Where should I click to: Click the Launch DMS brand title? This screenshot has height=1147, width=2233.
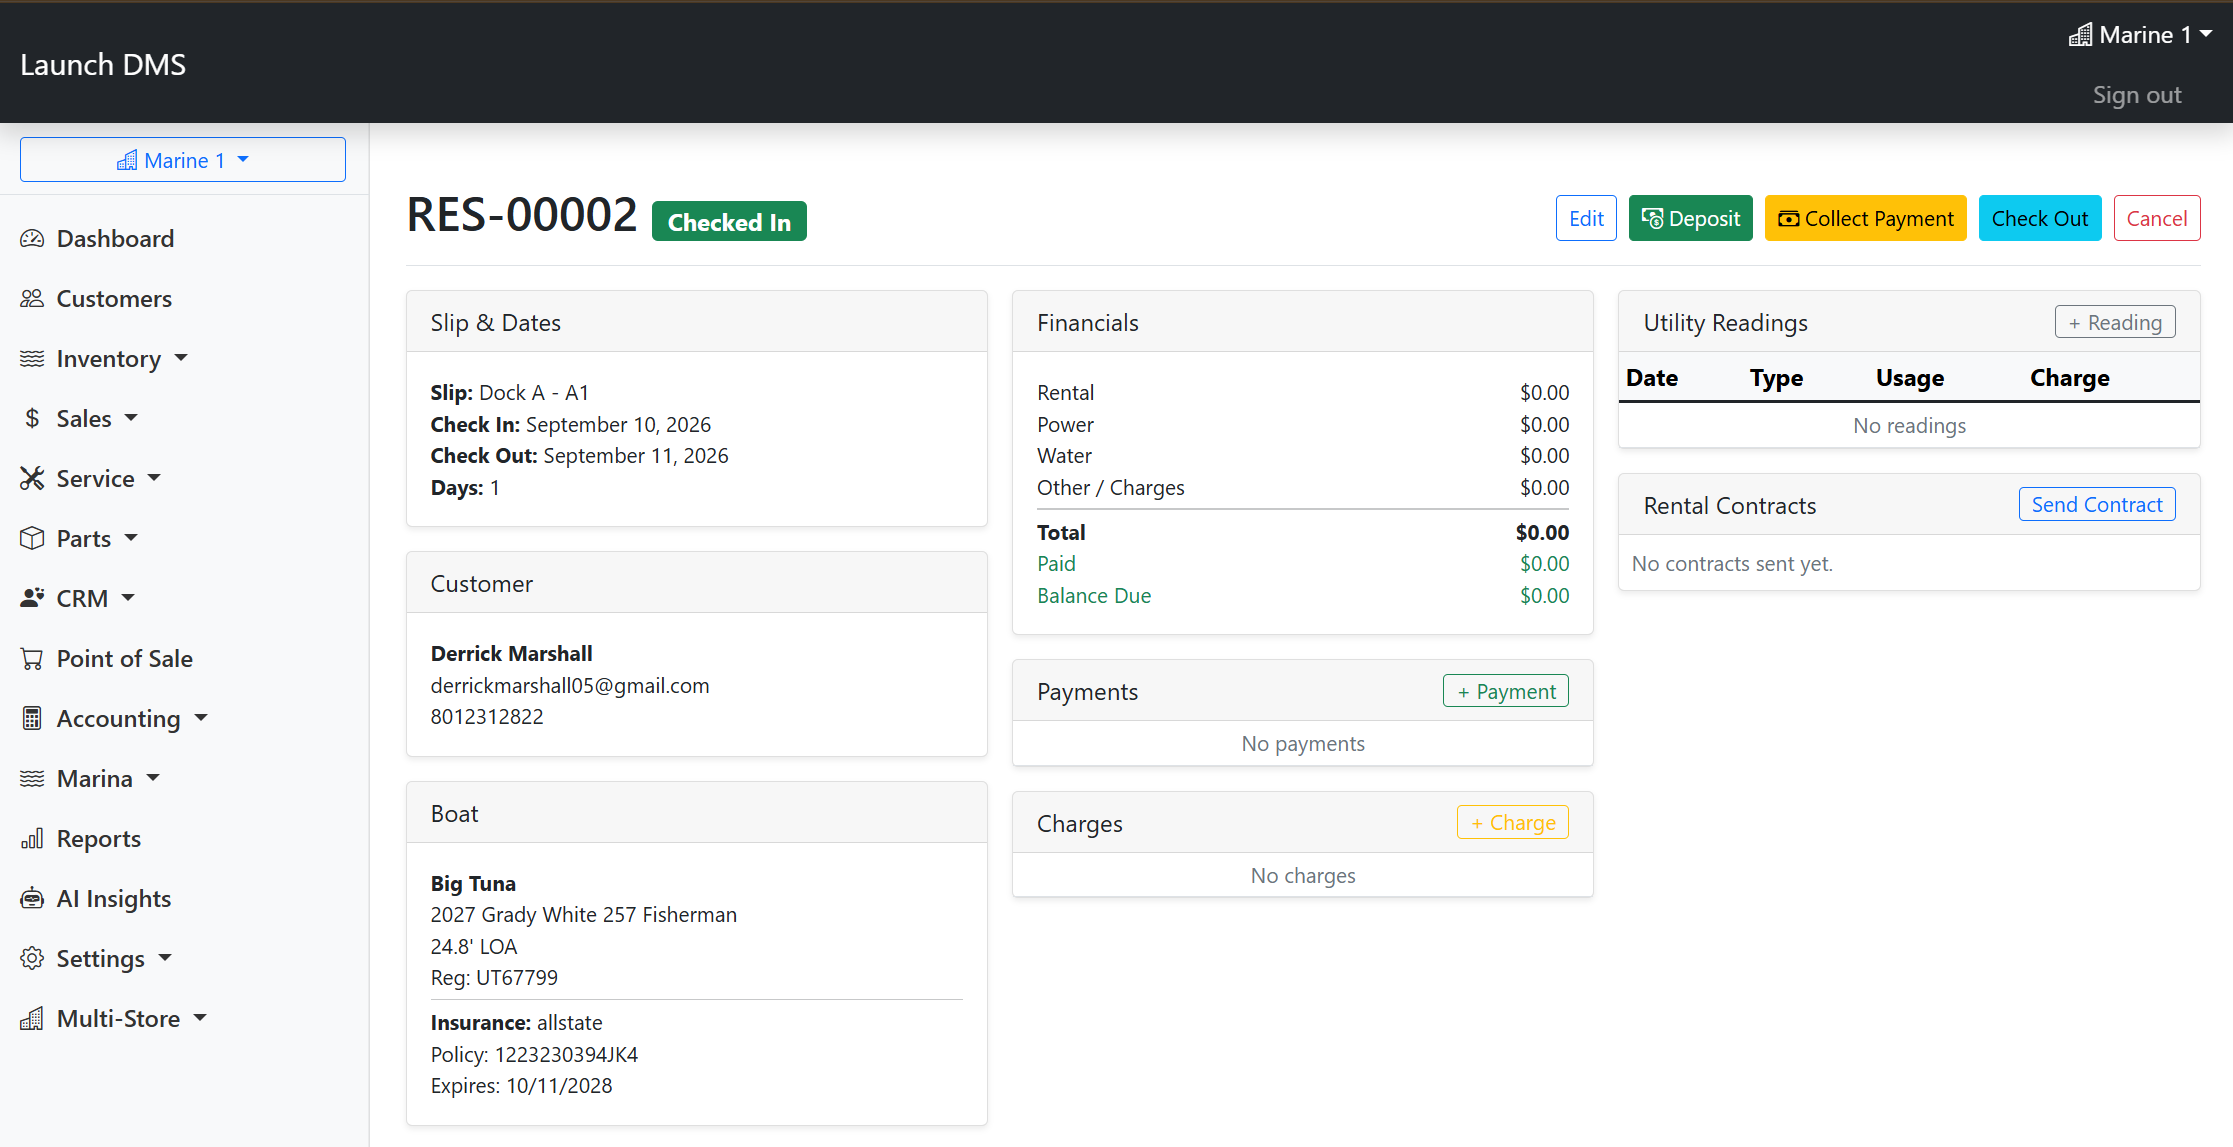point(103,64)
